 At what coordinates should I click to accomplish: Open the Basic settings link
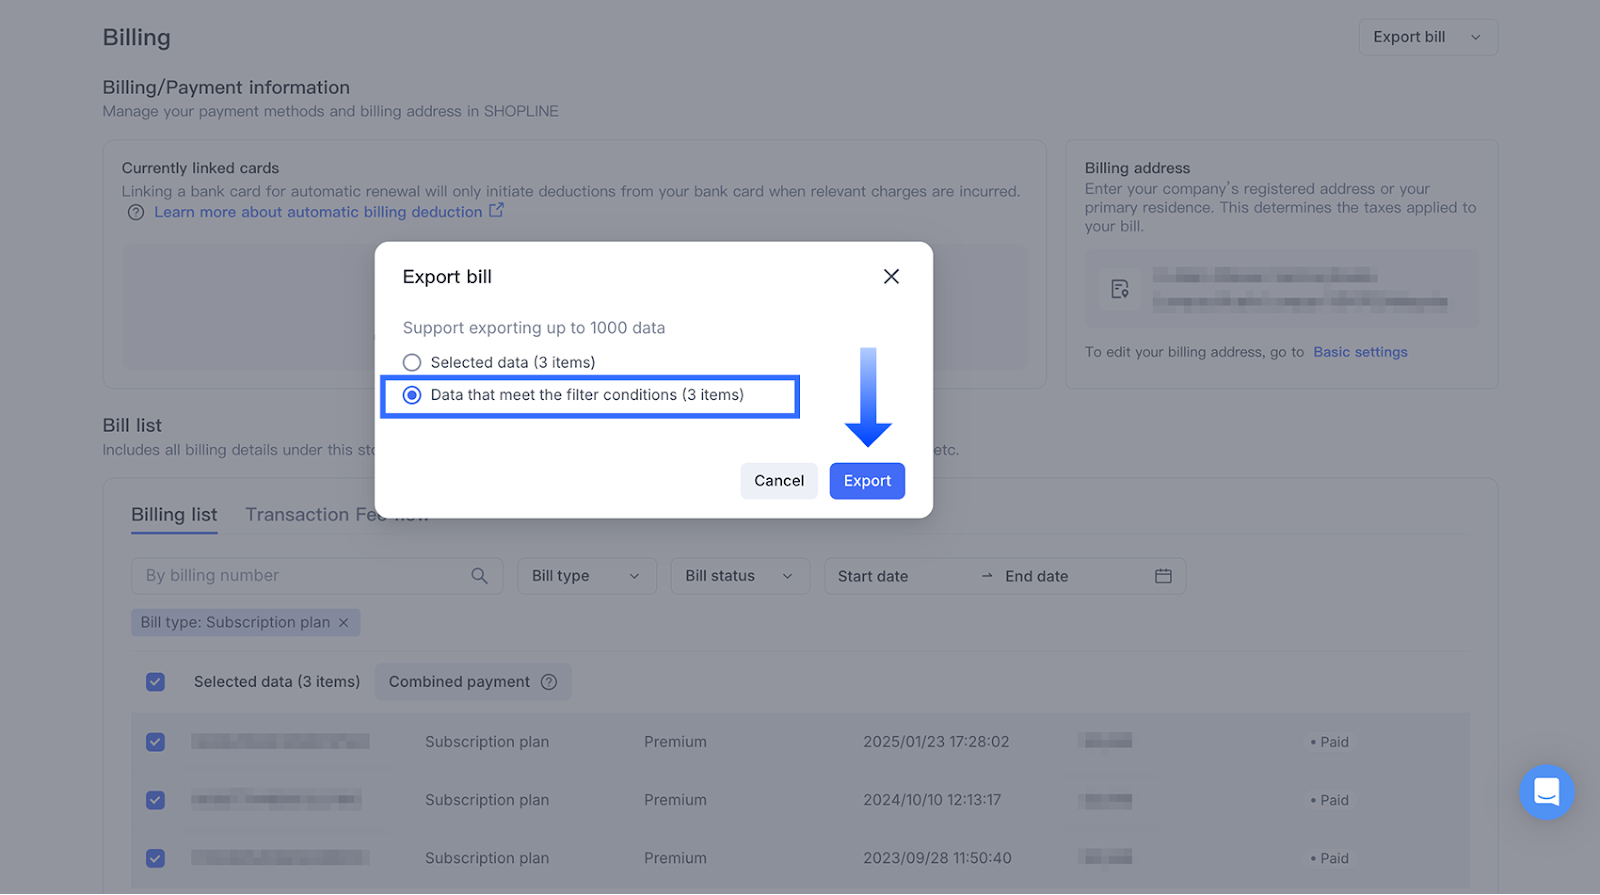tap(1360, 352)
